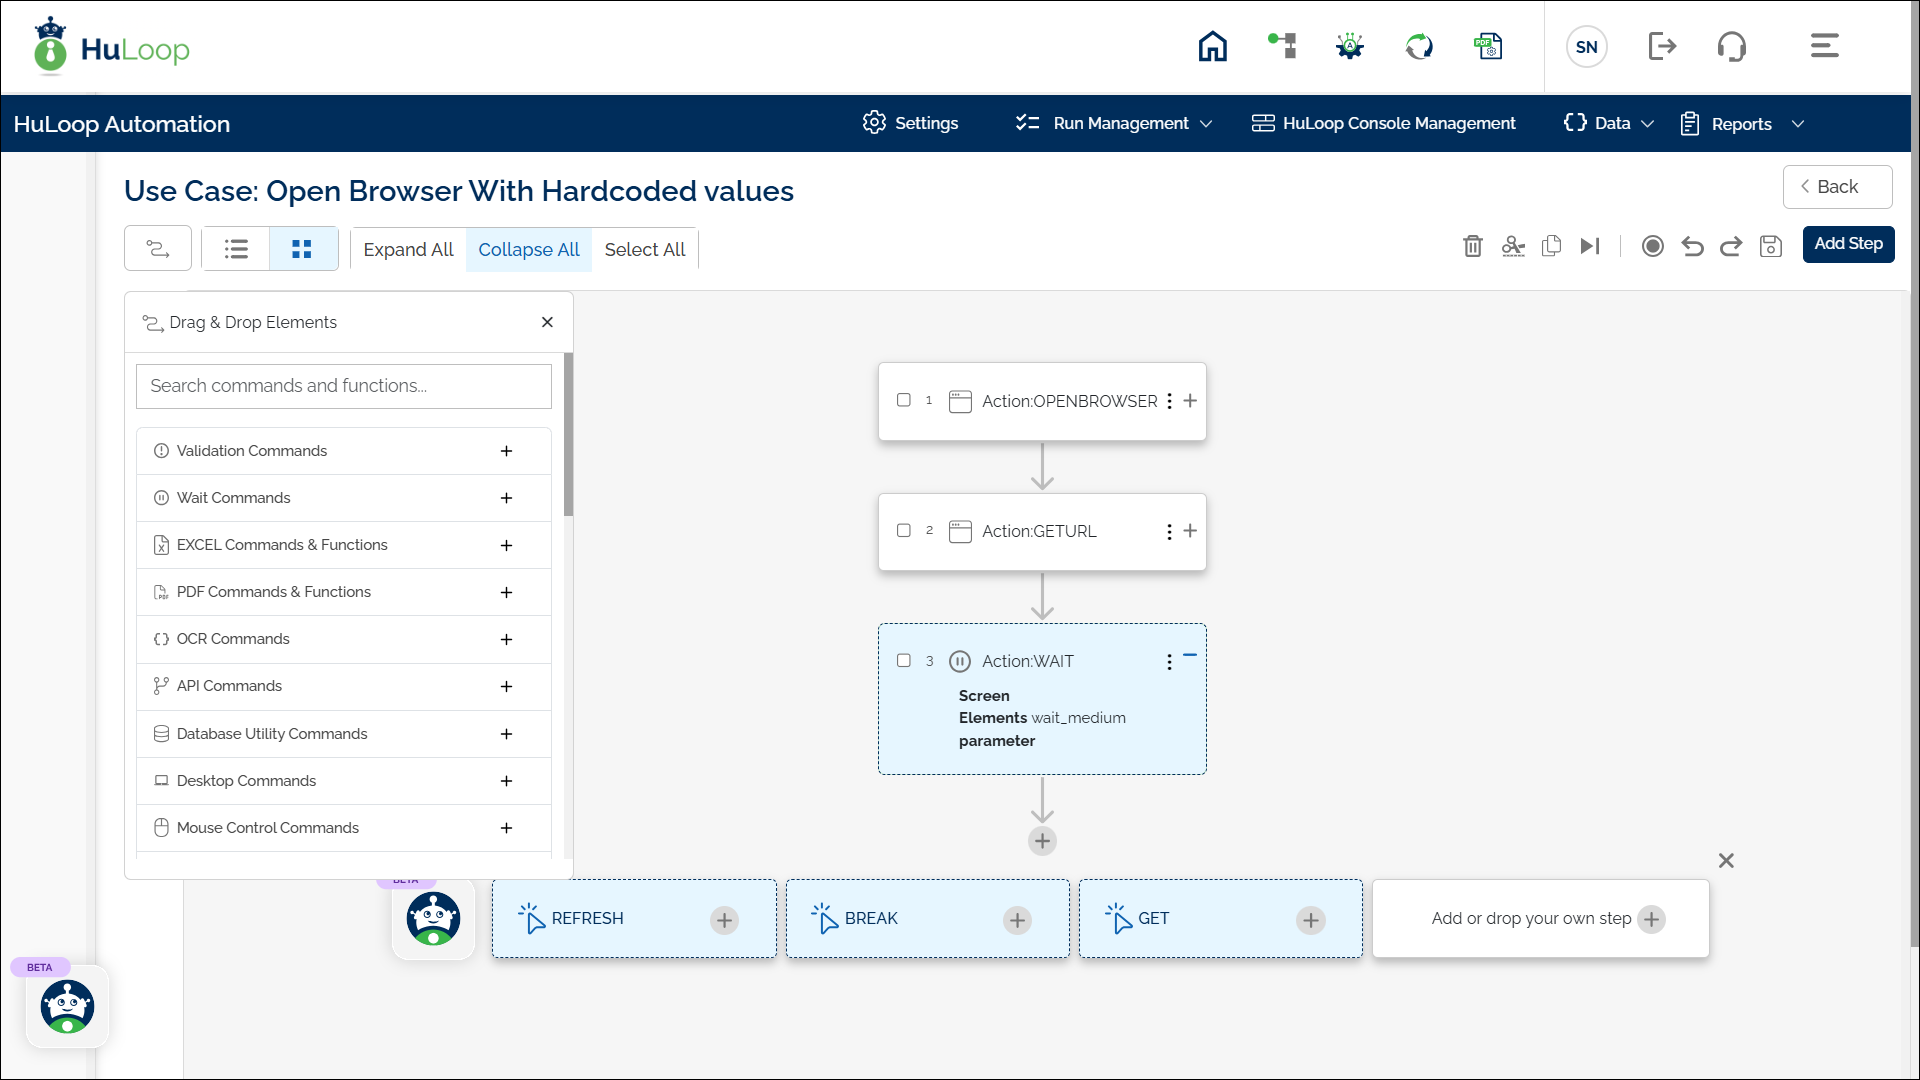
Task: Open the Run Management dropdown
Action: (1120, 123)
